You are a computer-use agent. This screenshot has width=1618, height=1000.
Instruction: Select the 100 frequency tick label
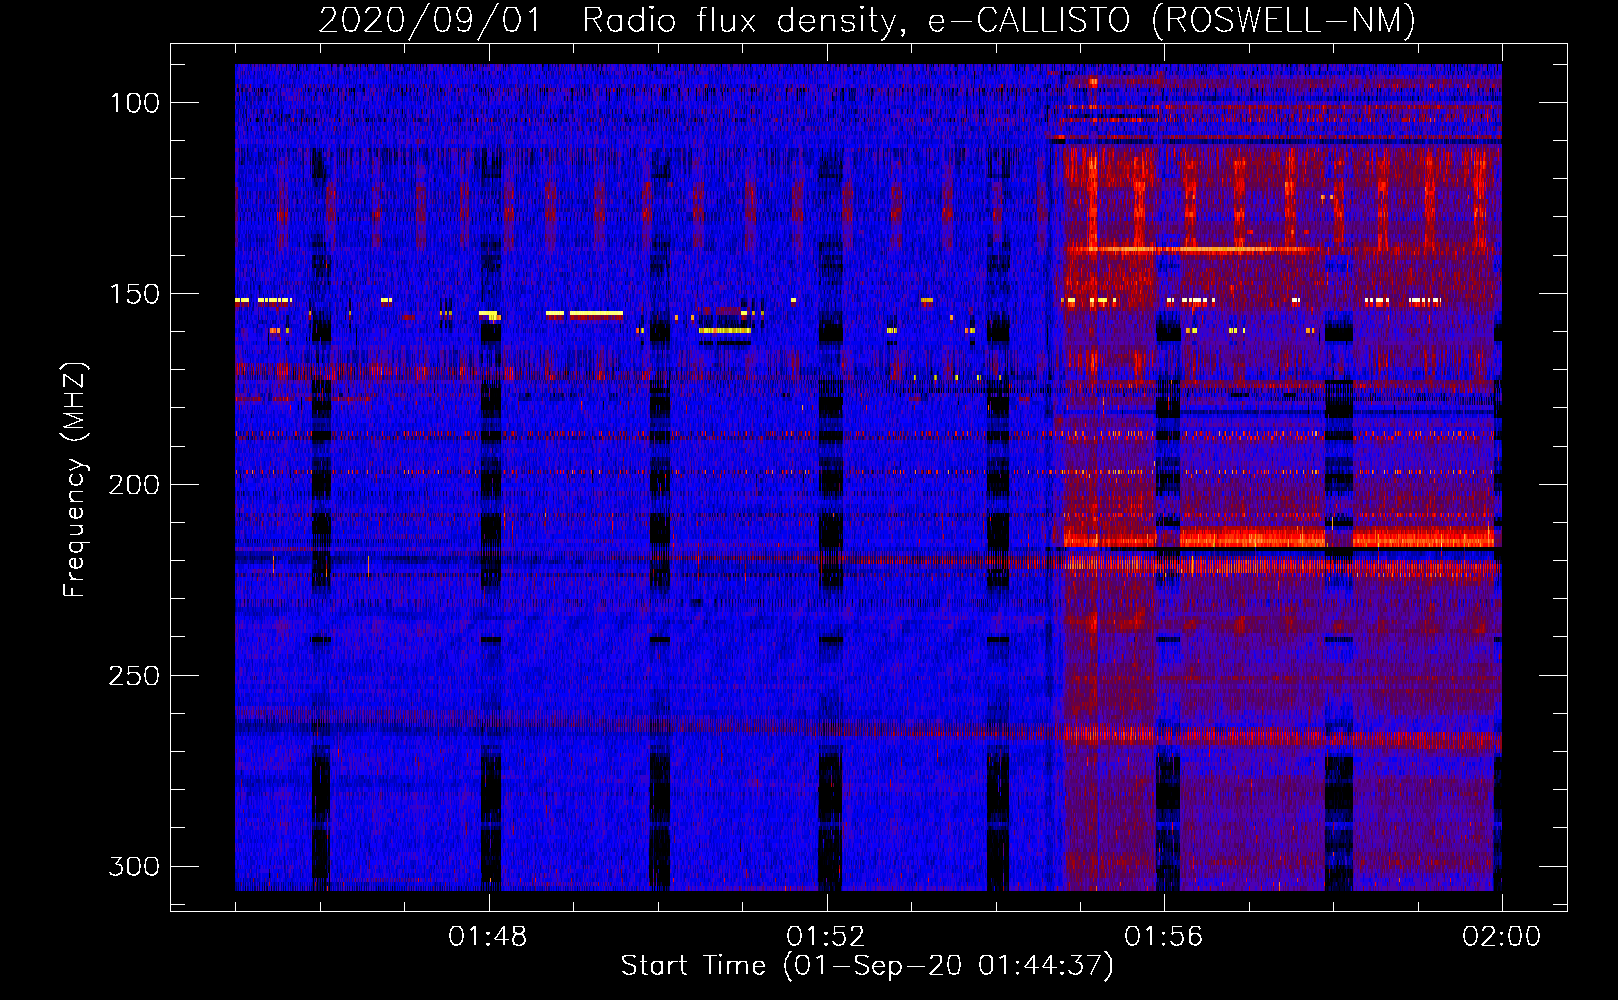pos(135,103)
